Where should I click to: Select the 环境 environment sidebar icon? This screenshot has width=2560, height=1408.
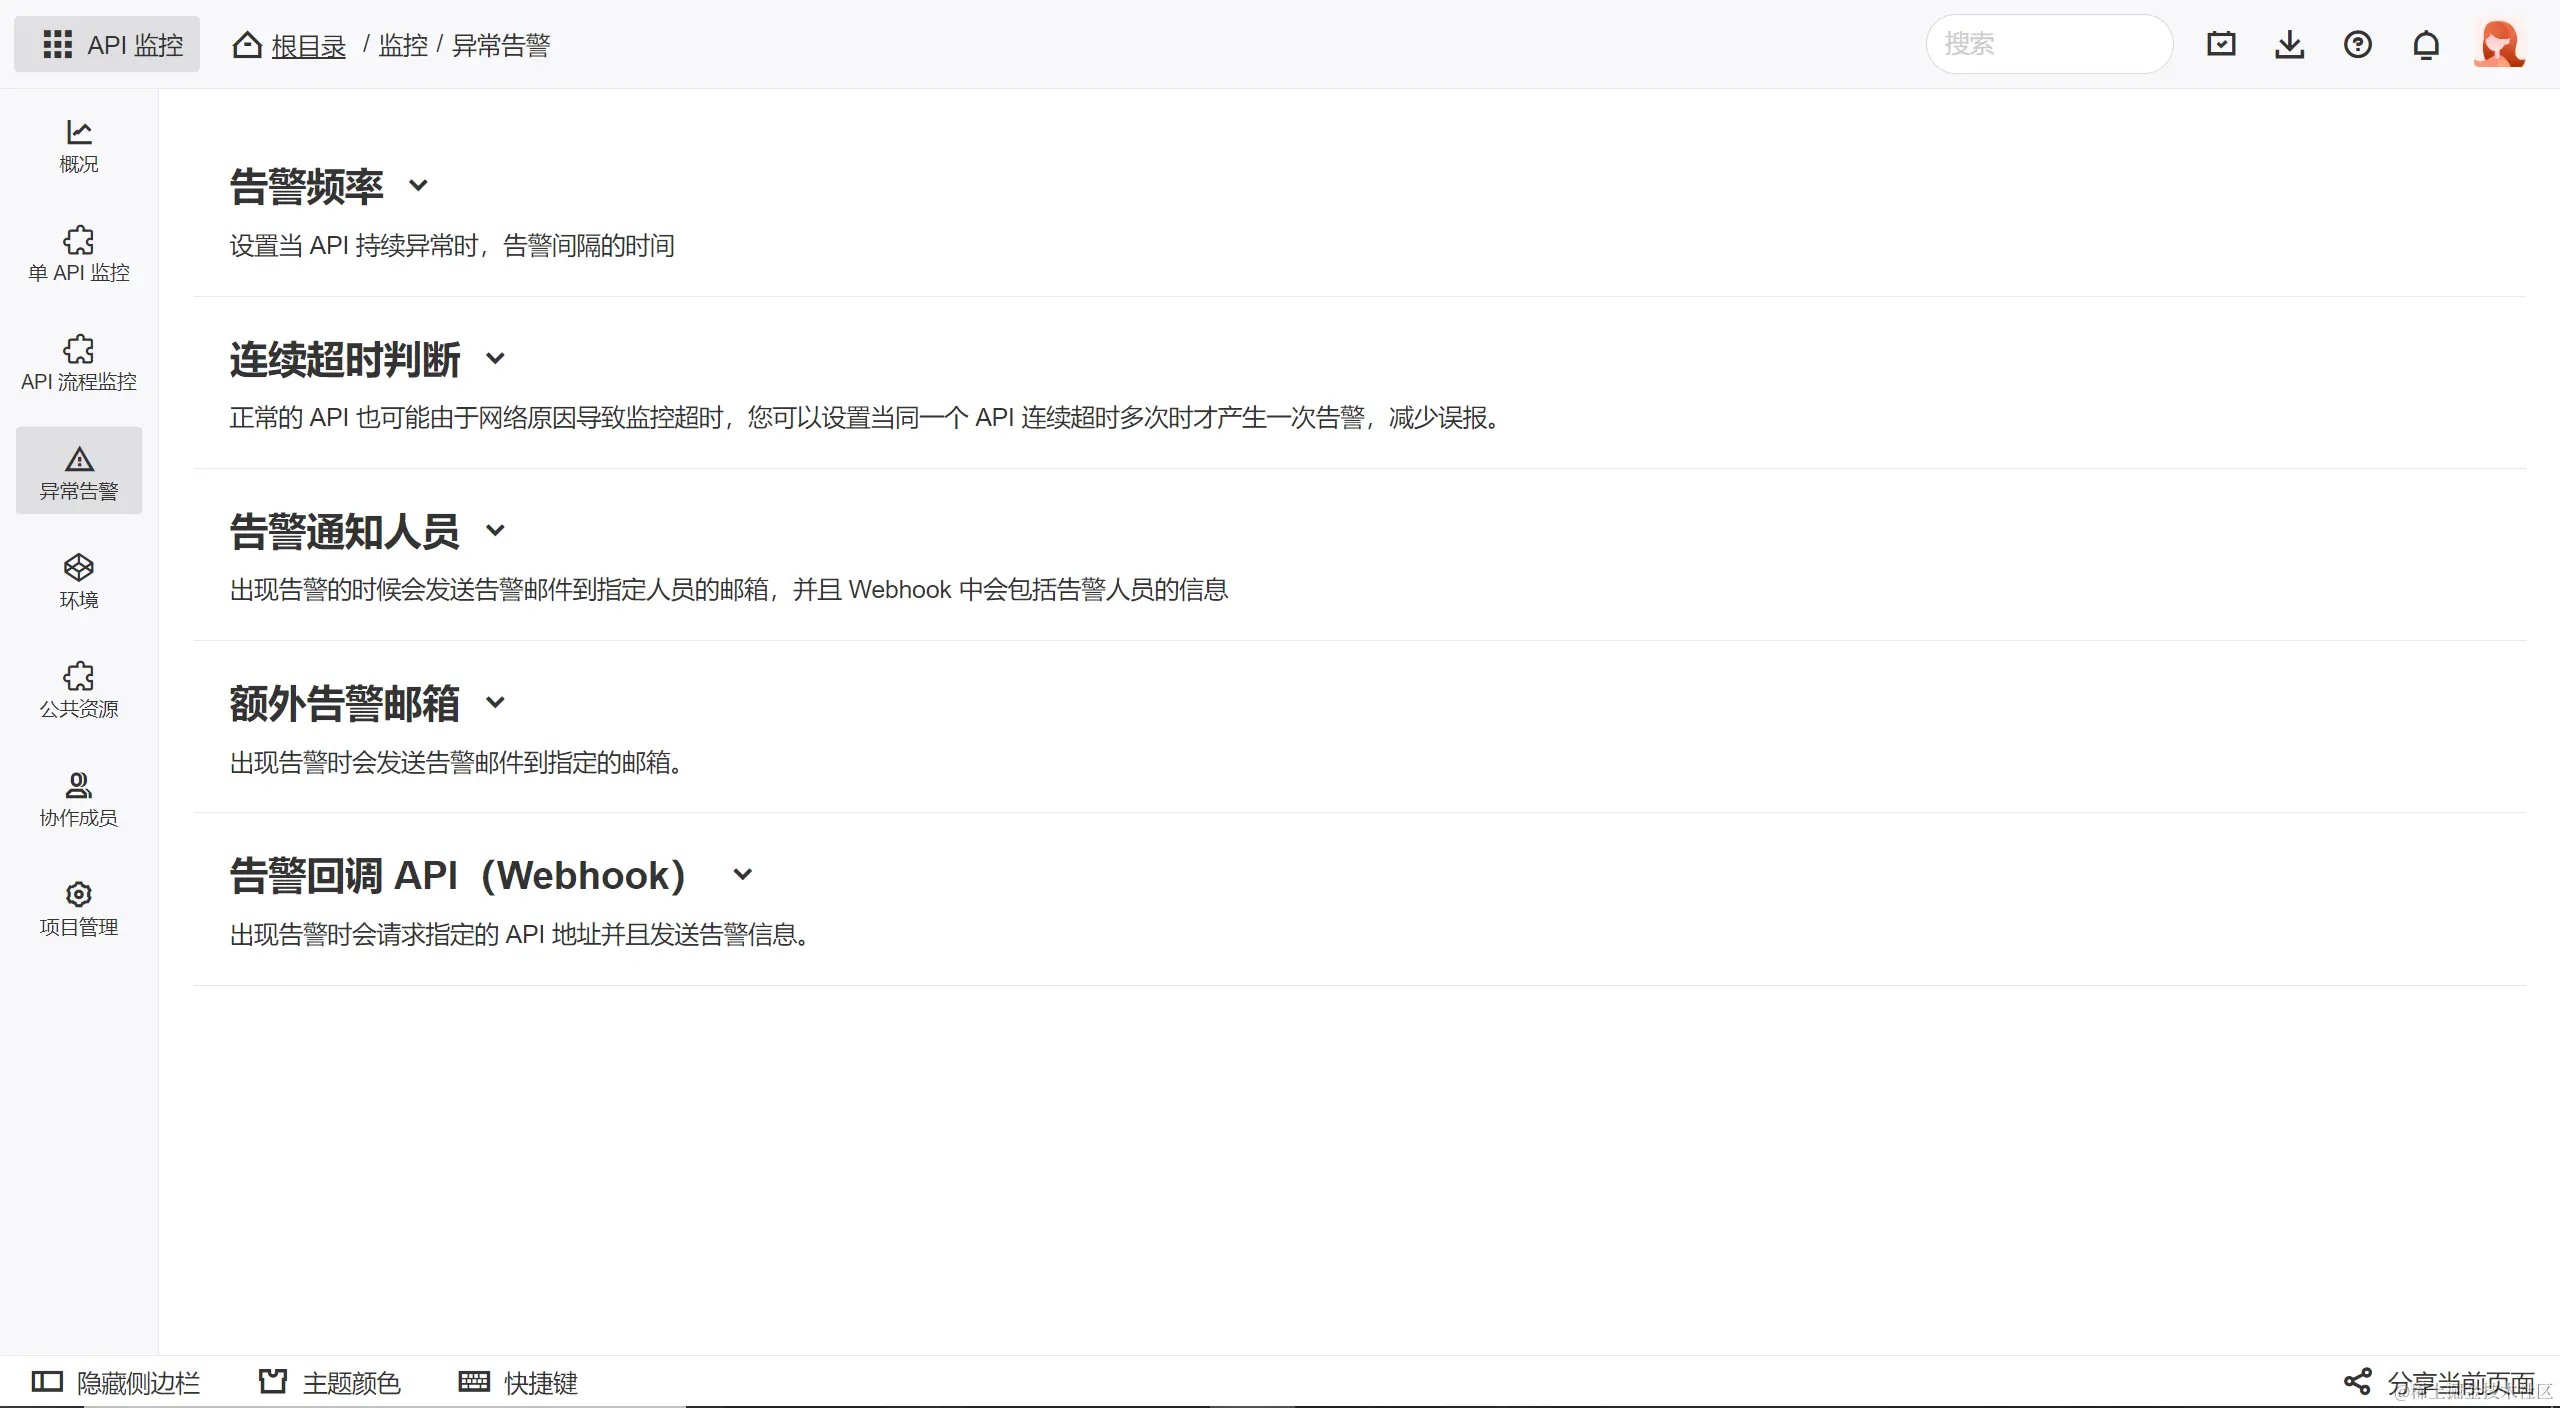(x=78, y=581)
